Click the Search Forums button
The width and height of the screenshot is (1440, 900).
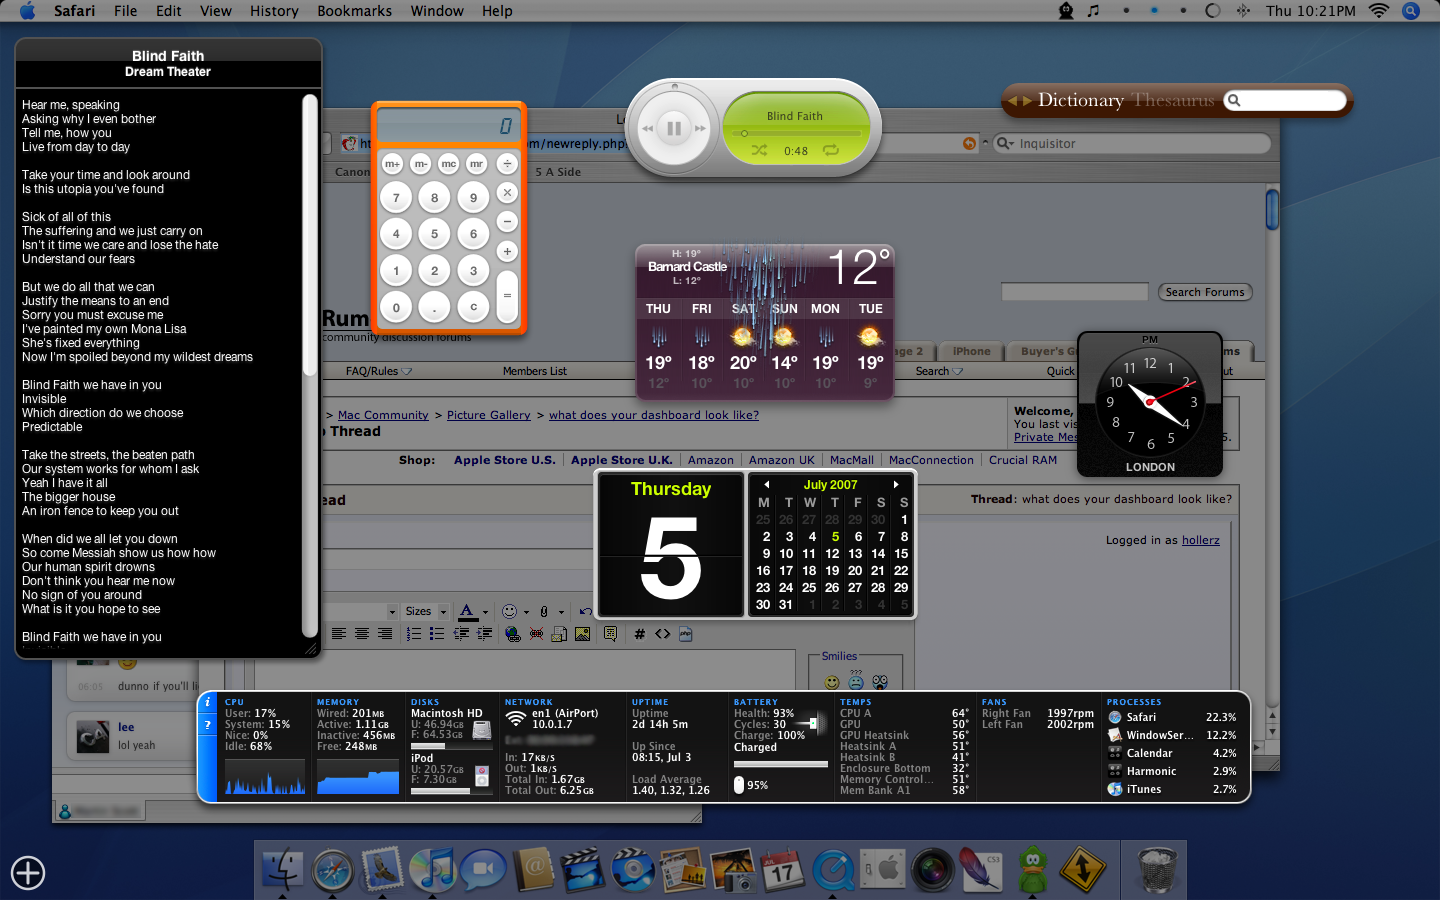[x=1205, y=292]
